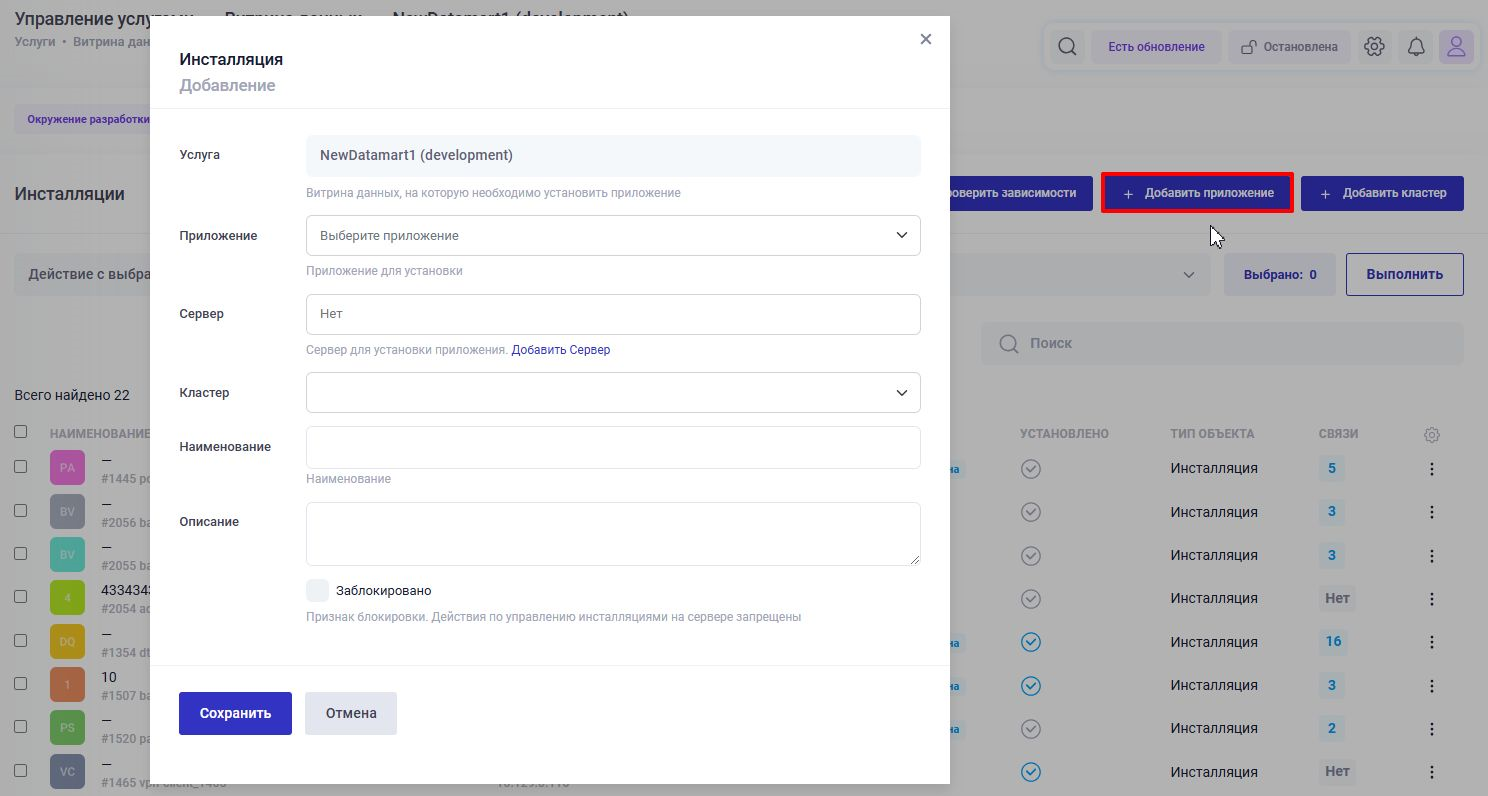Select all rows with header checkbox

click(x=21, y=432)
